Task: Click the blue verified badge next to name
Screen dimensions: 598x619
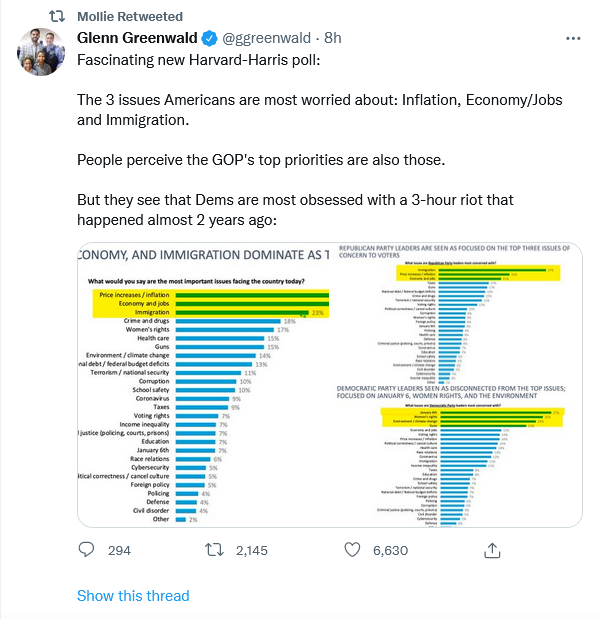Action: [209, 38]
